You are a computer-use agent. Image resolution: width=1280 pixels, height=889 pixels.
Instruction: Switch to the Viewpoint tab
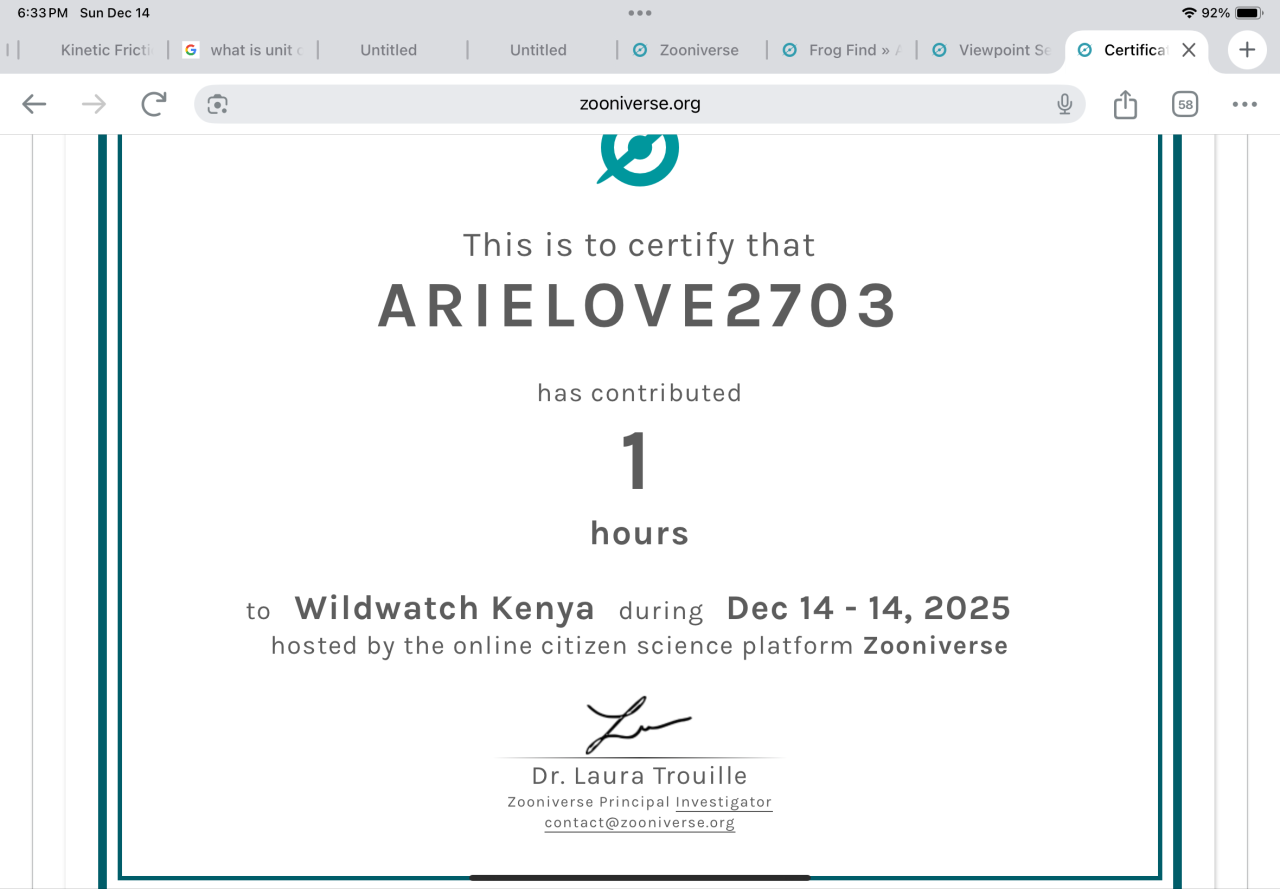pos(990,50)
